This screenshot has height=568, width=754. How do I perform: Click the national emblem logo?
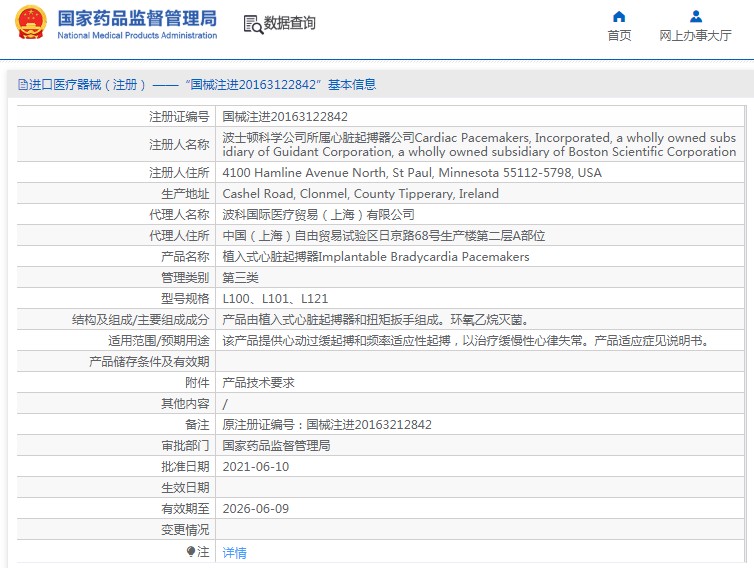[x=31, y=22]
